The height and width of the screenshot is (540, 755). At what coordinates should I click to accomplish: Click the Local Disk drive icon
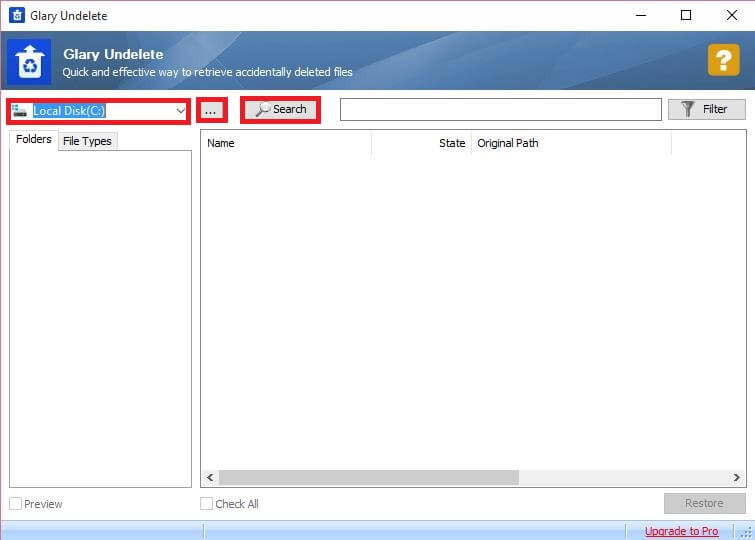click(x=19, y=111)
